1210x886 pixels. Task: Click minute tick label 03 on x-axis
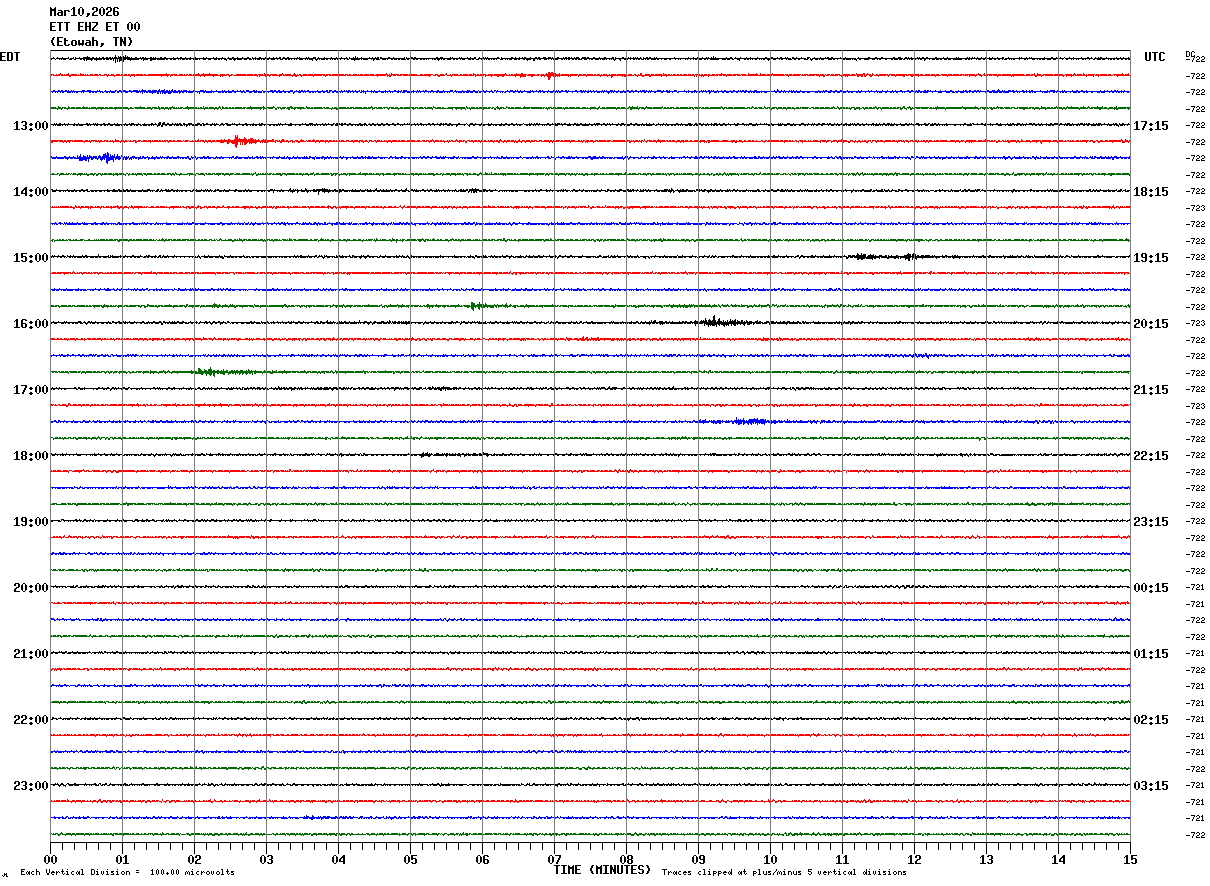266,859
